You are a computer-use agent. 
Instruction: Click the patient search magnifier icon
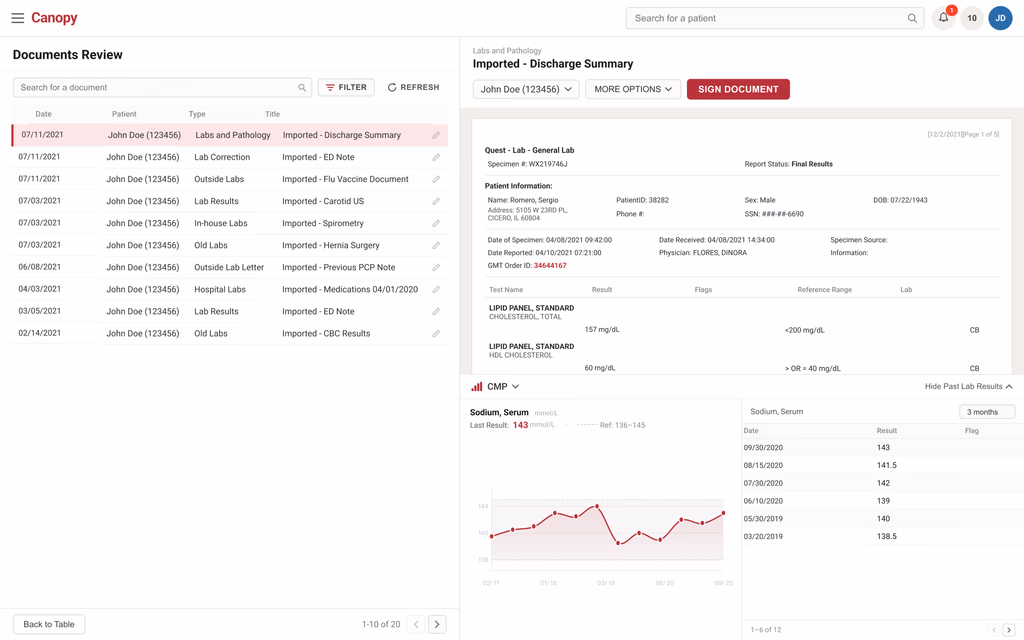[912, 18]
